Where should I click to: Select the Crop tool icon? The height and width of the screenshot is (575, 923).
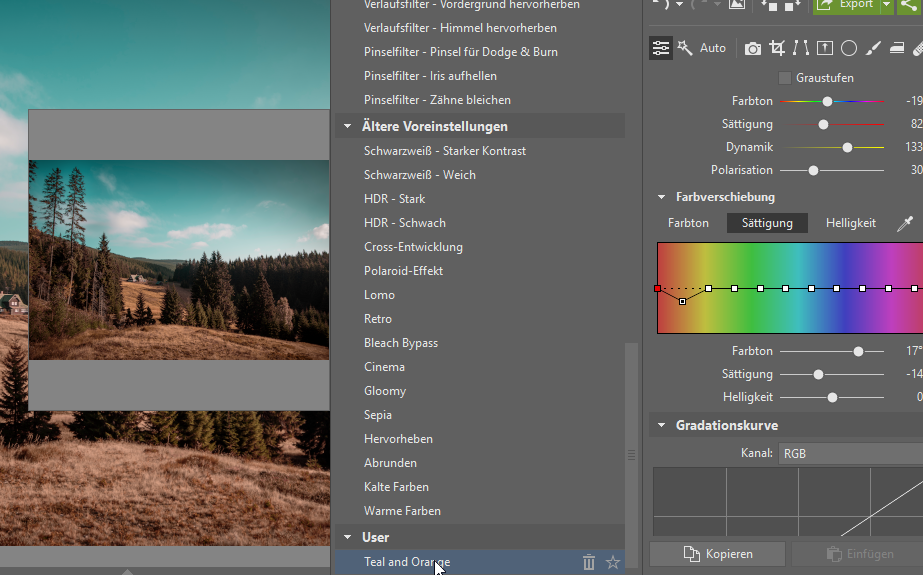click(x=777, y=48)
